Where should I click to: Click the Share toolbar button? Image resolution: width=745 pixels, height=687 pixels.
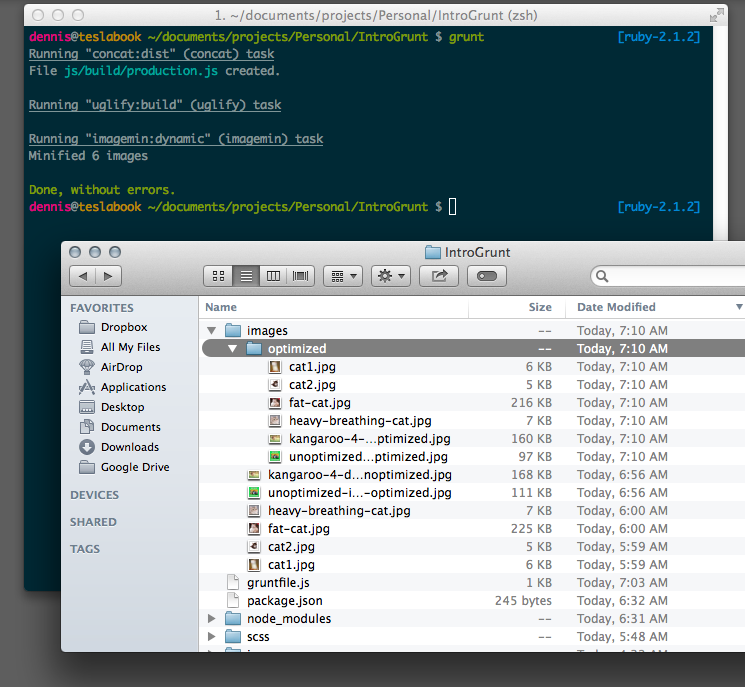439,276
